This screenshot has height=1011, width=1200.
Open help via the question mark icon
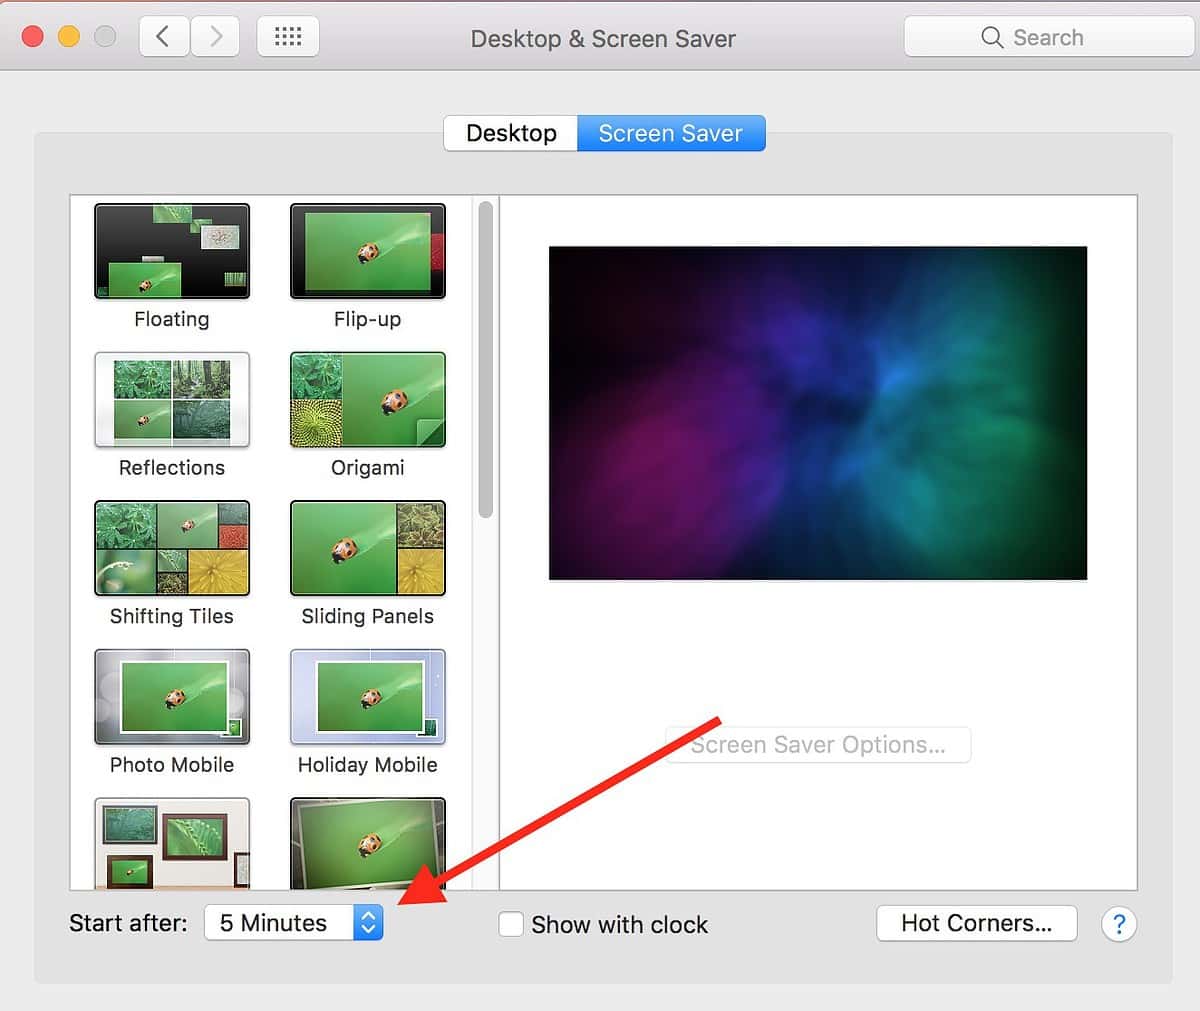[x=1119, y=924]
